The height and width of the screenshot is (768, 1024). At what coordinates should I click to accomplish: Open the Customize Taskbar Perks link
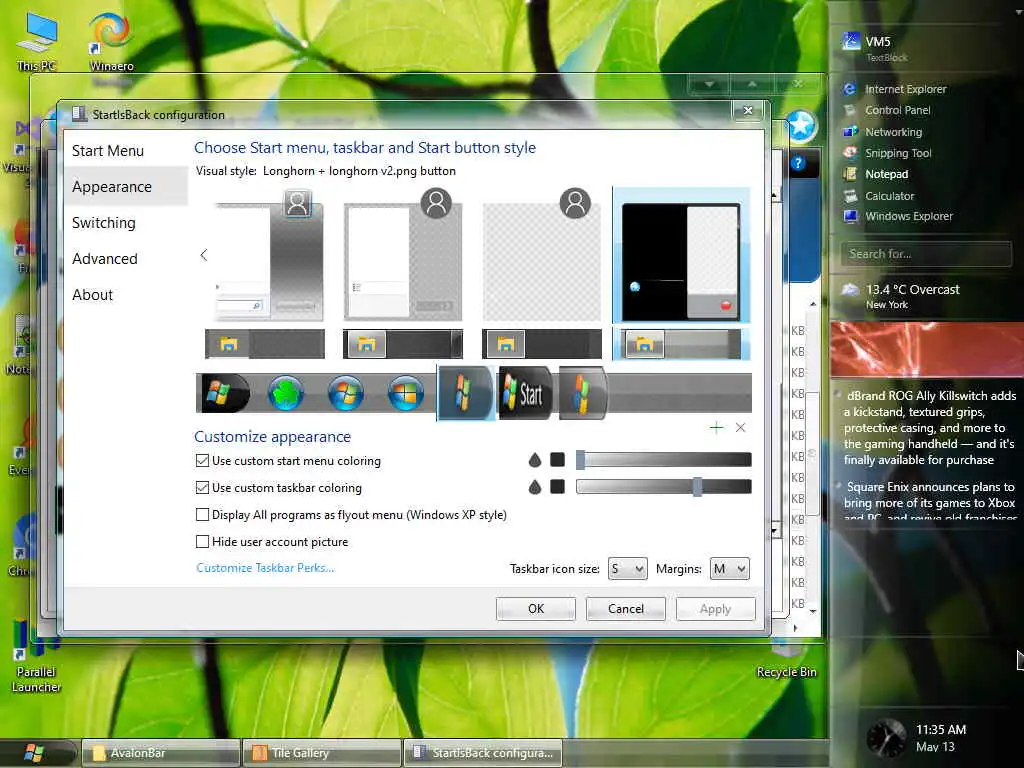[x=265, y=568]
